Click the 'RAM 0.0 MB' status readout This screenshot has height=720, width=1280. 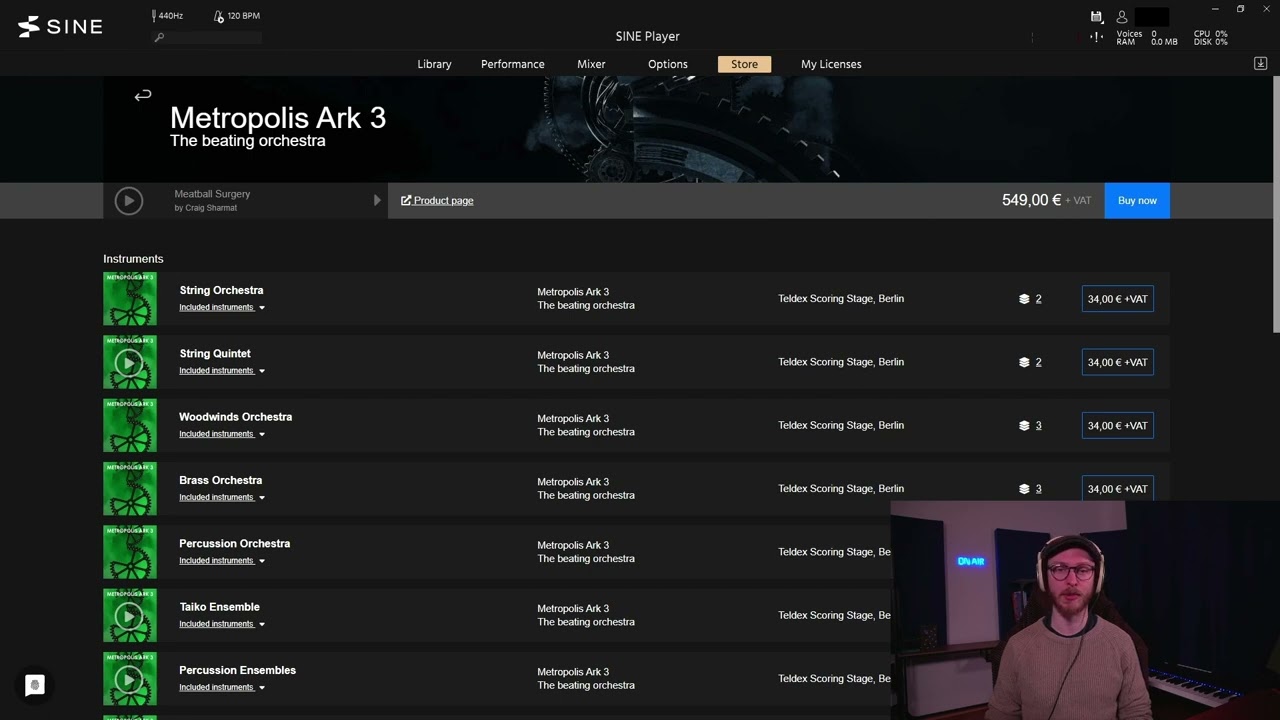(1147, 42)
